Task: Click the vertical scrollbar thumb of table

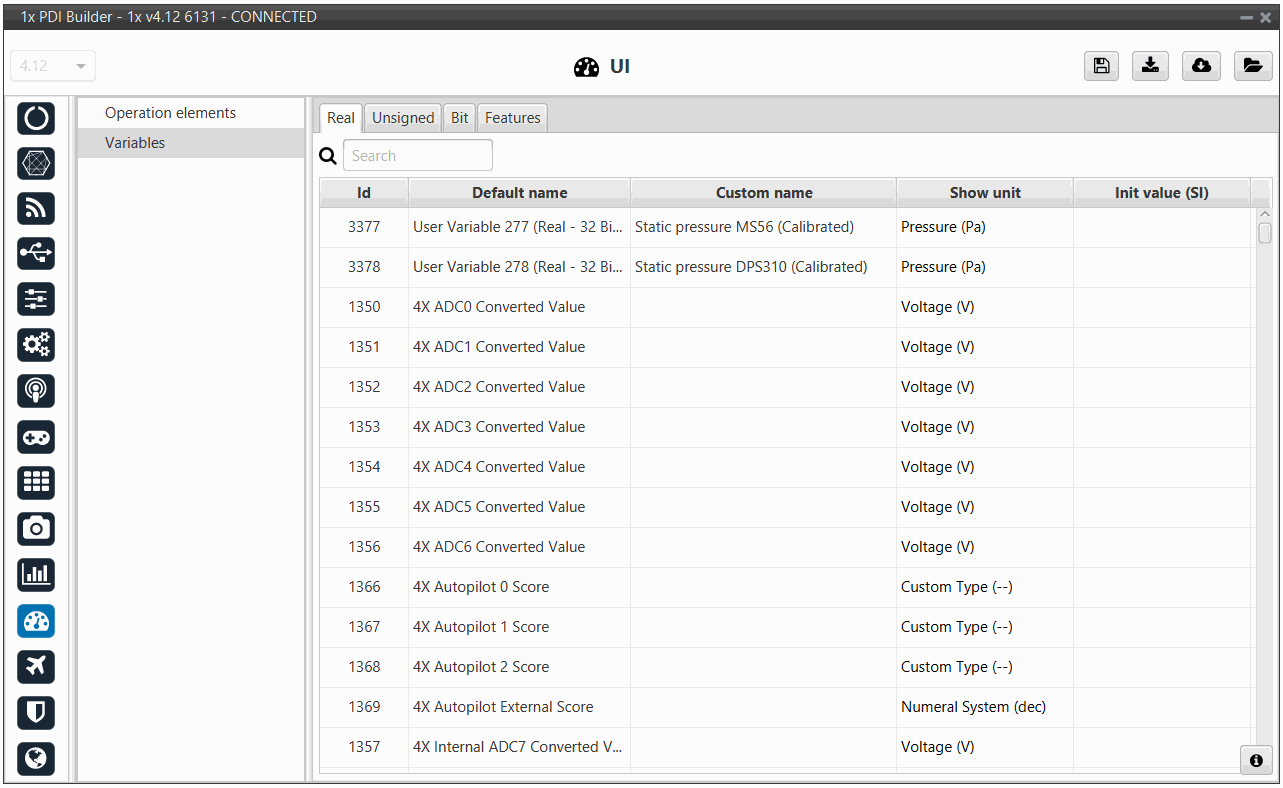Action: [x=1265, y=233]
